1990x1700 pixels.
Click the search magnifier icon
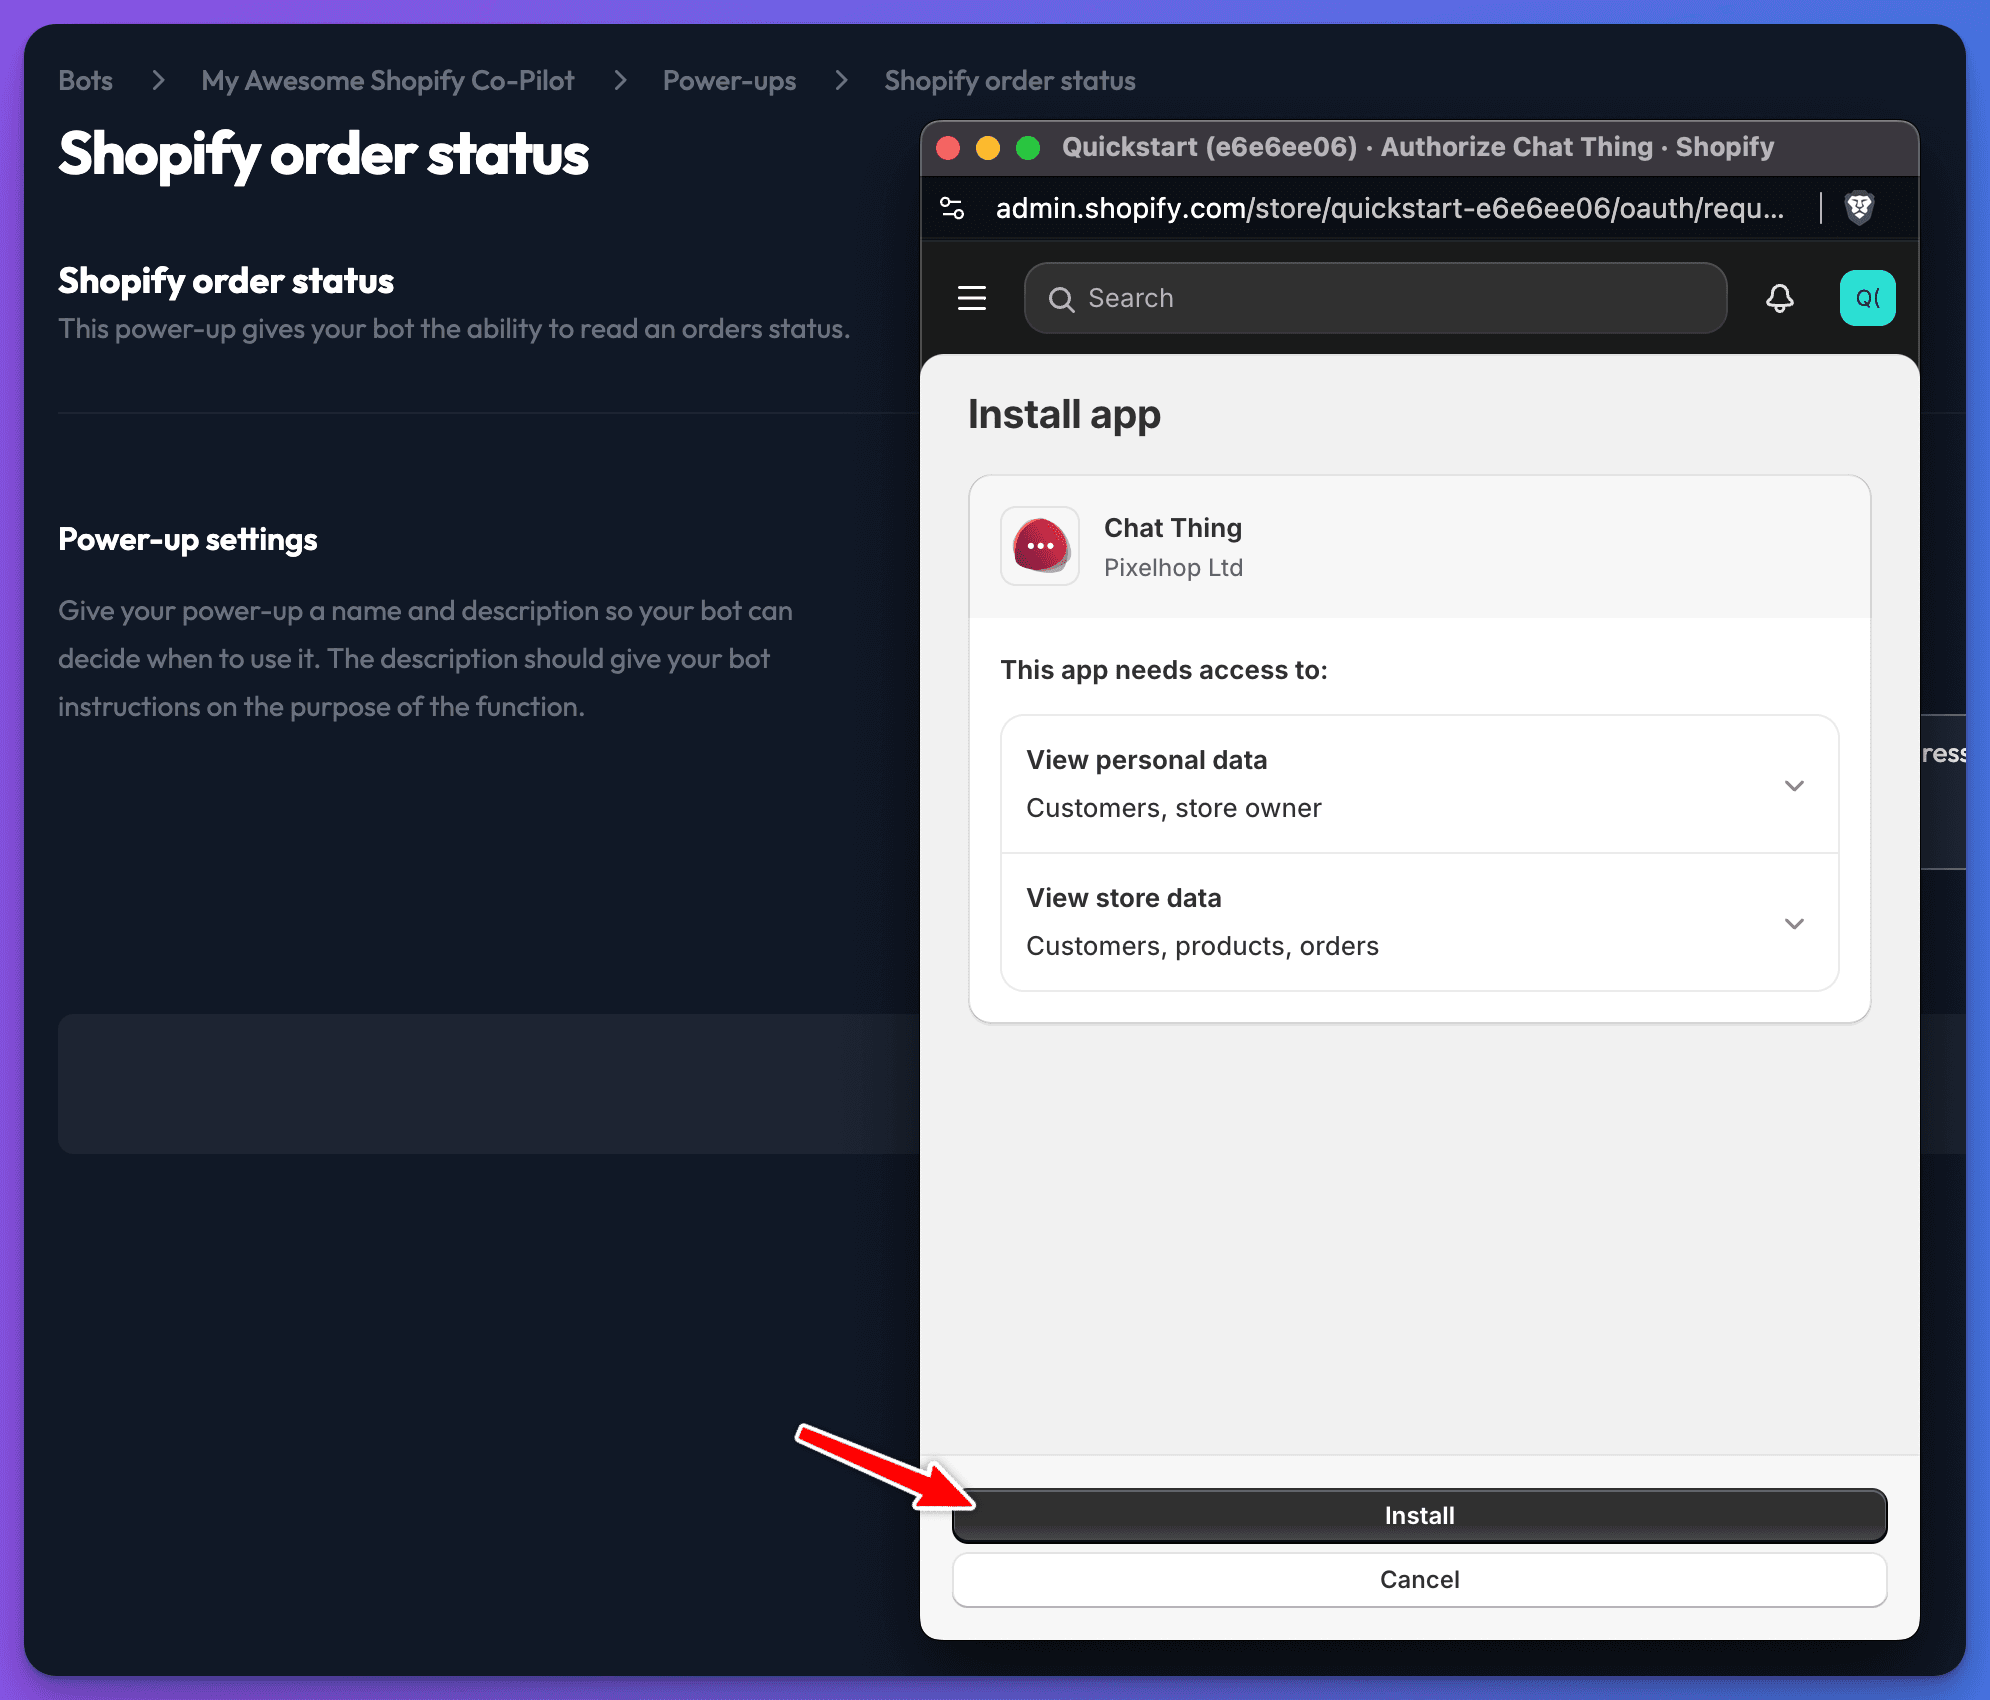point(1061,299)
